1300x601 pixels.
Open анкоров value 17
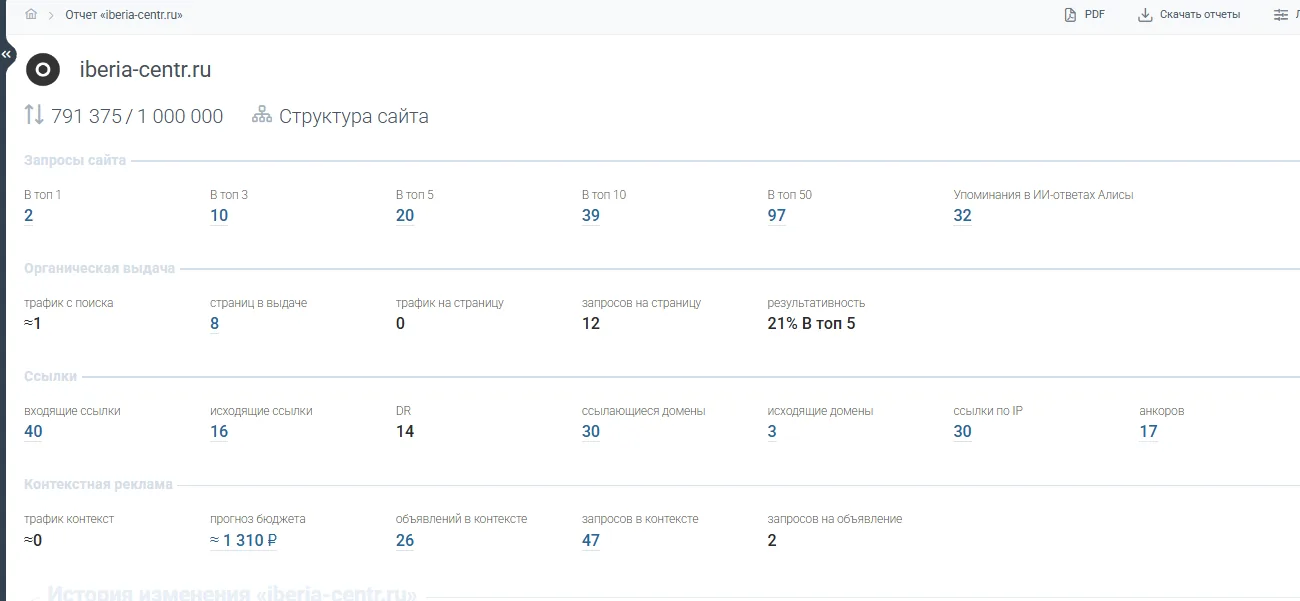click(1149, 431)
